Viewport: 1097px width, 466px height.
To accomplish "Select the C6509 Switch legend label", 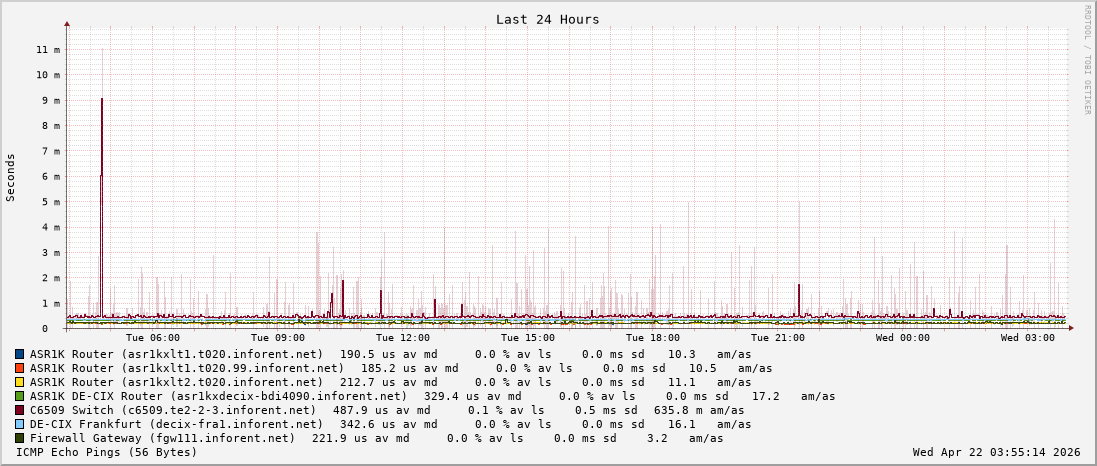I will (172, 410).
